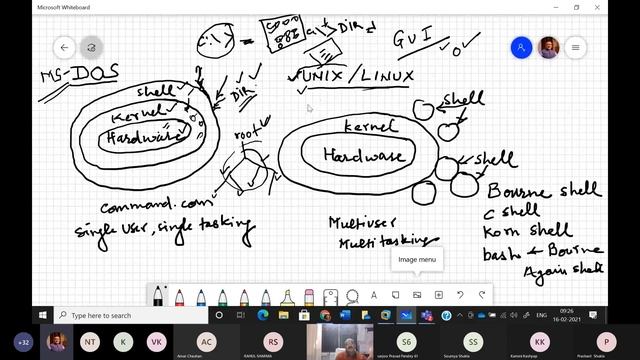The height and width of the screenshot is (360, 640).
Task: Open the user profile photo in Whiteboard
Action: click(549, 48)
